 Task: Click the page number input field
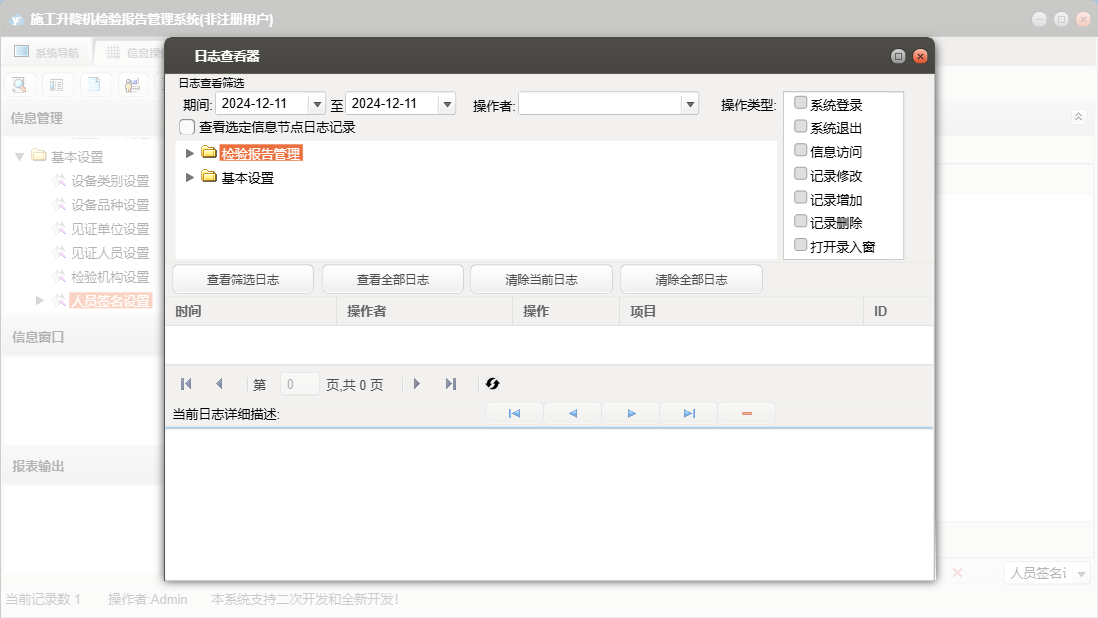pos(300,384)
